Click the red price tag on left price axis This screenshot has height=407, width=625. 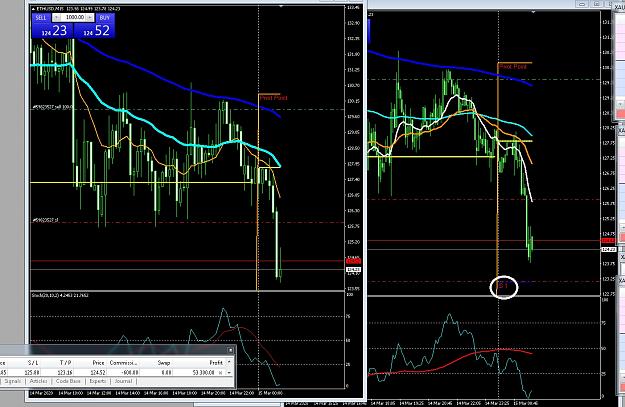(353, 261)
